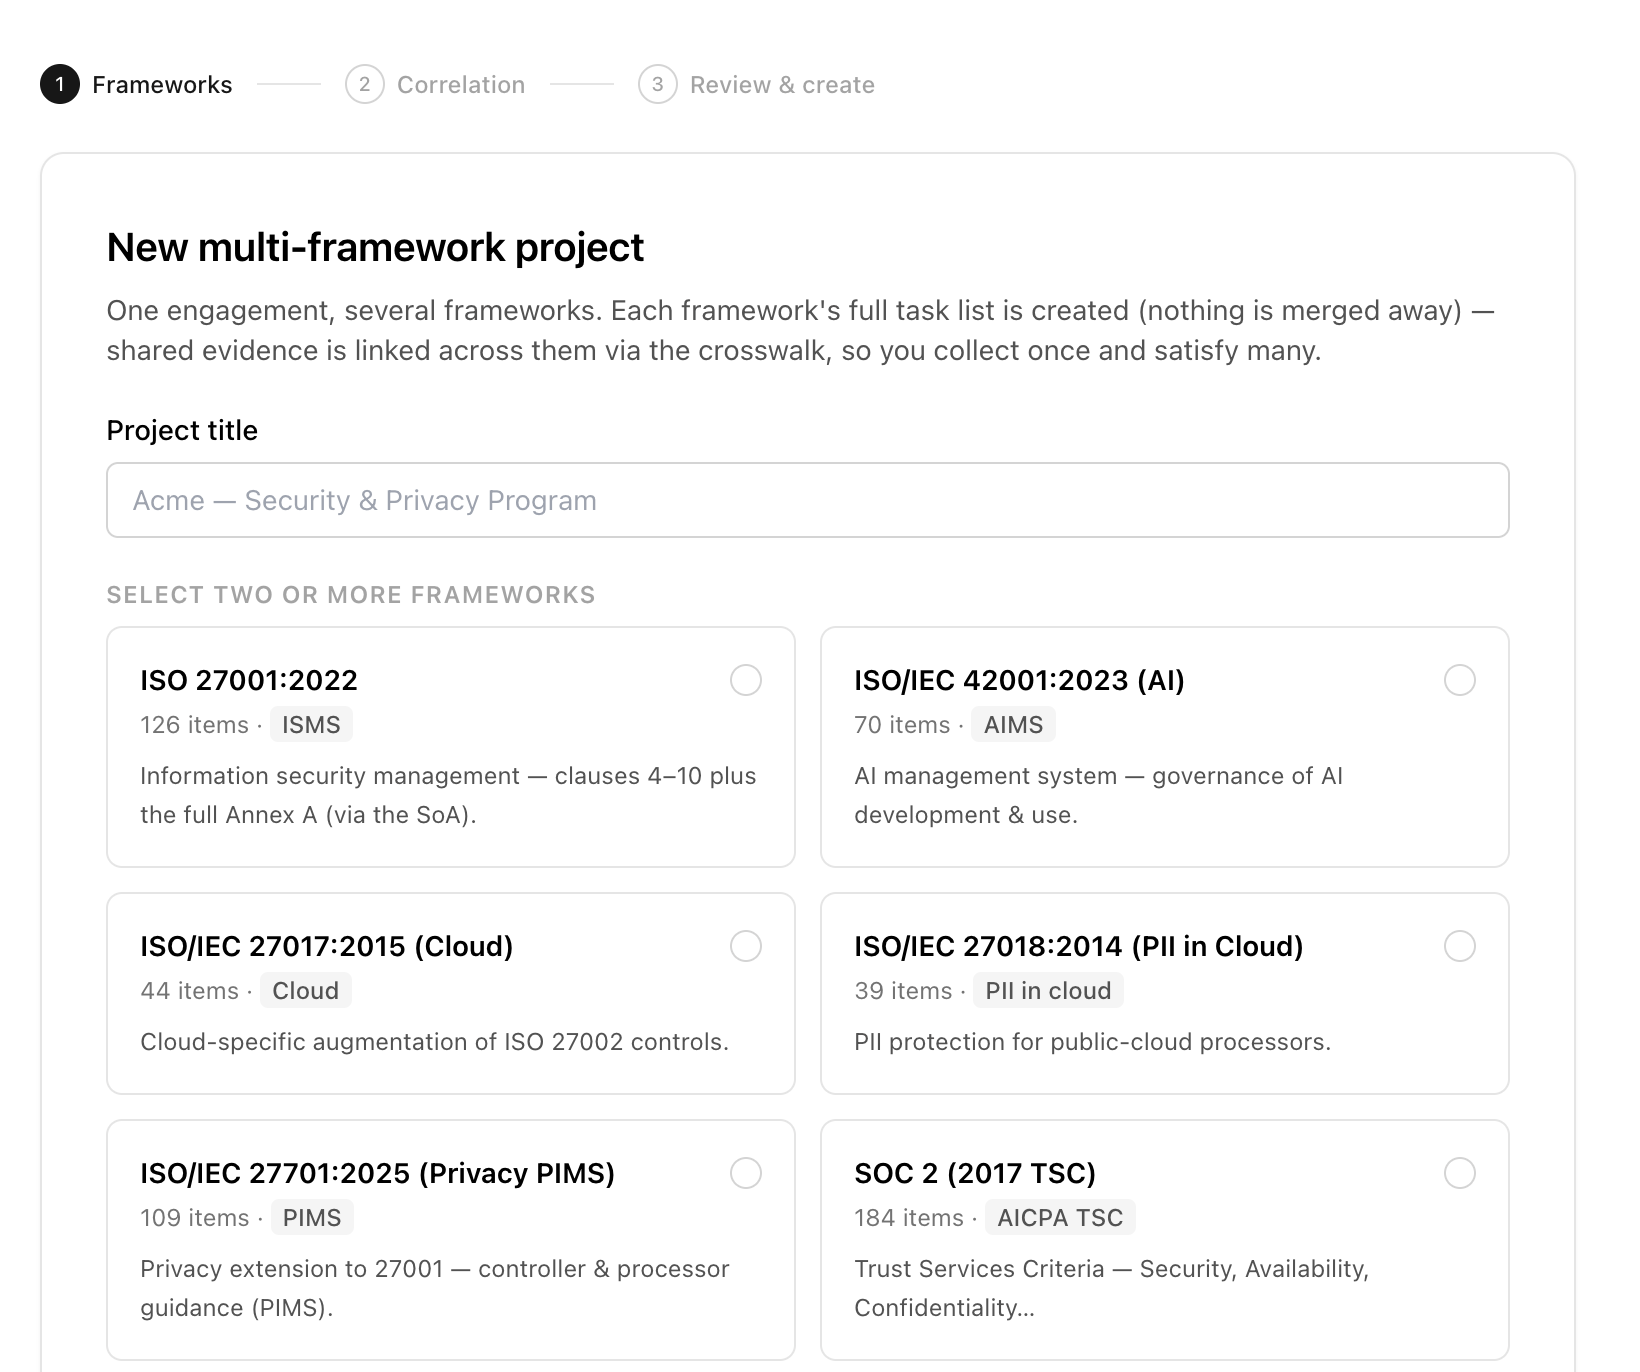The image size is (1640, 1372).
Task: Select the ISO 27001:2022 framework radio circle
Action: pyautogui.click(x=746, y=680)
